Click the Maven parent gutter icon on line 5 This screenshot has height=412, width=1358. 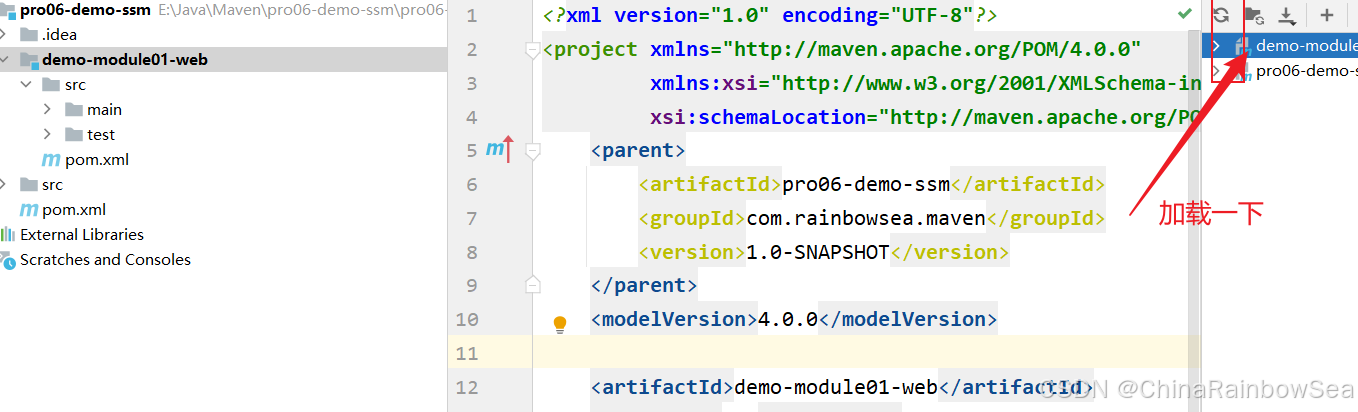pyautogui.click(x=499, y=150)
